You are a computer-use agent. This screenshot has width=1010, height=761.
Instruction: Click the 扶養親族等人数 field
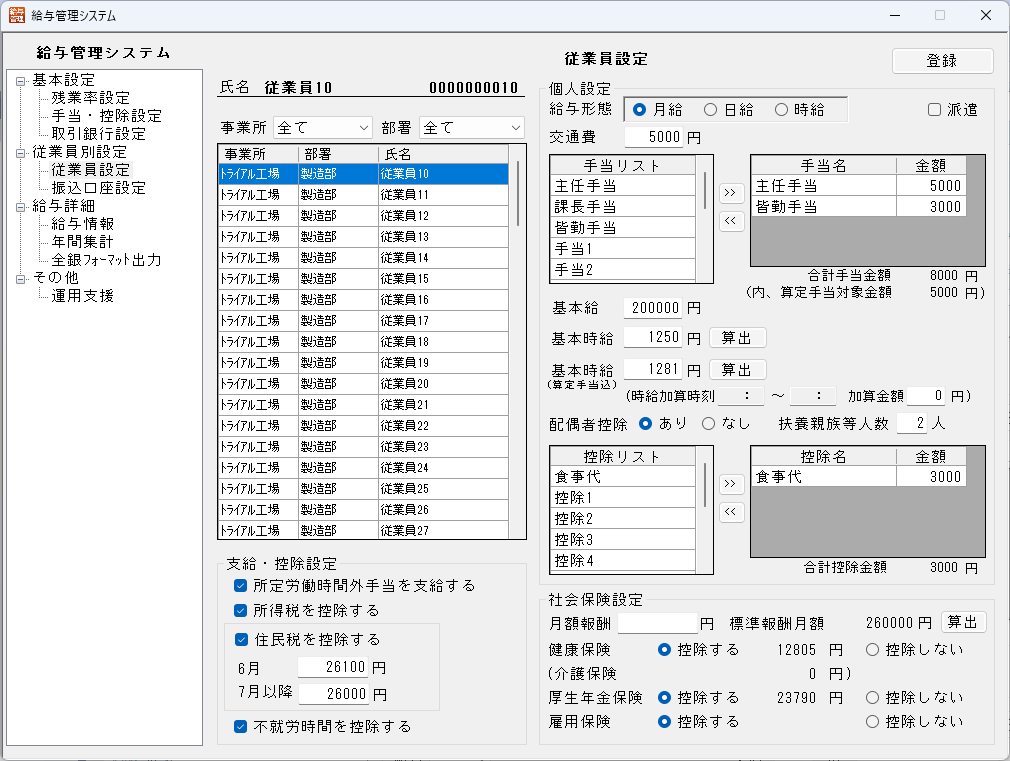coord(912,423)
